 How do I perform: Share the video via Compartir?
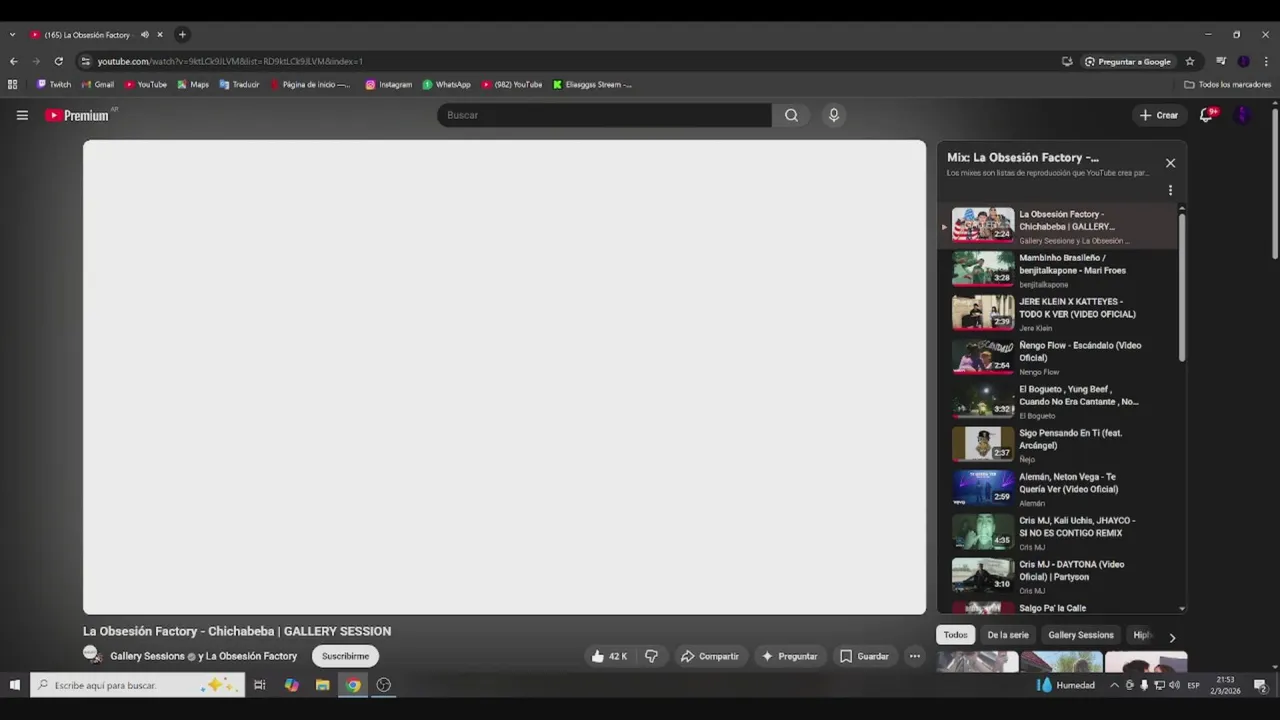click(710, 656)
